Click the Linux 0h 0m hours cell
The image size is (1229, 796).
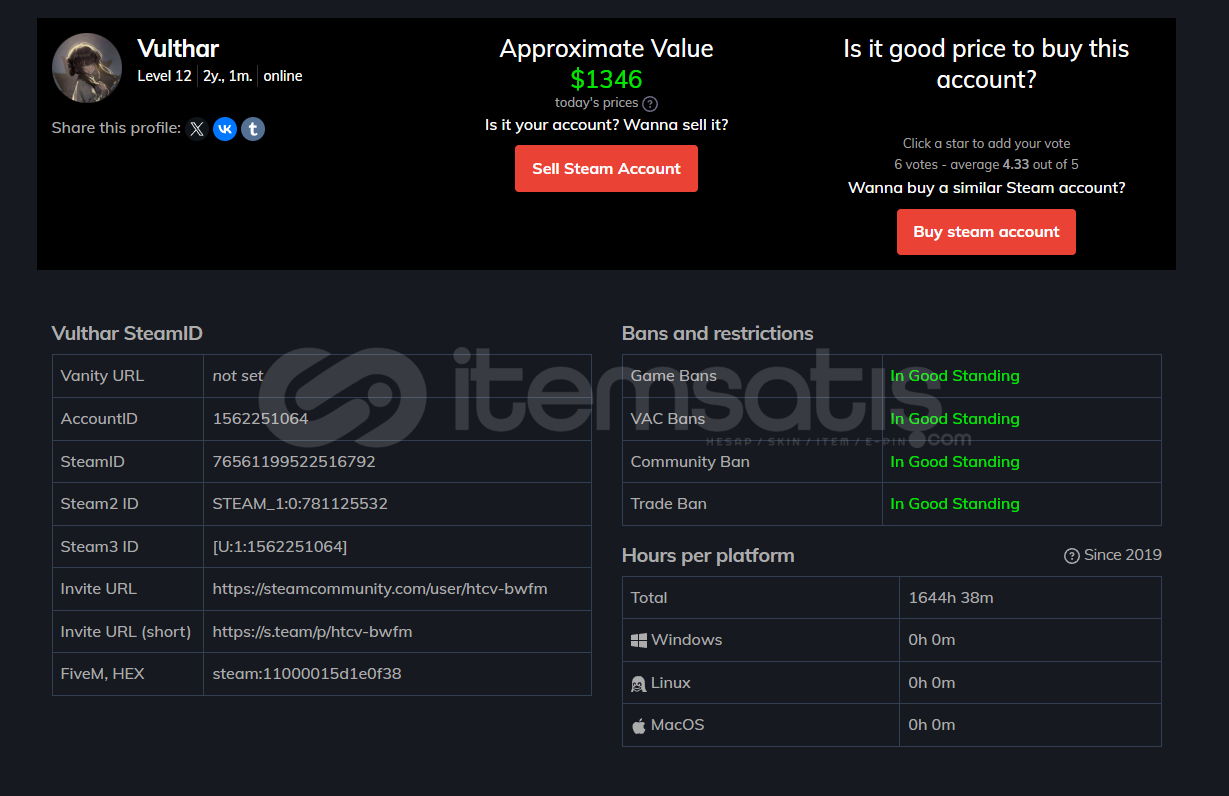(1030, 683)
